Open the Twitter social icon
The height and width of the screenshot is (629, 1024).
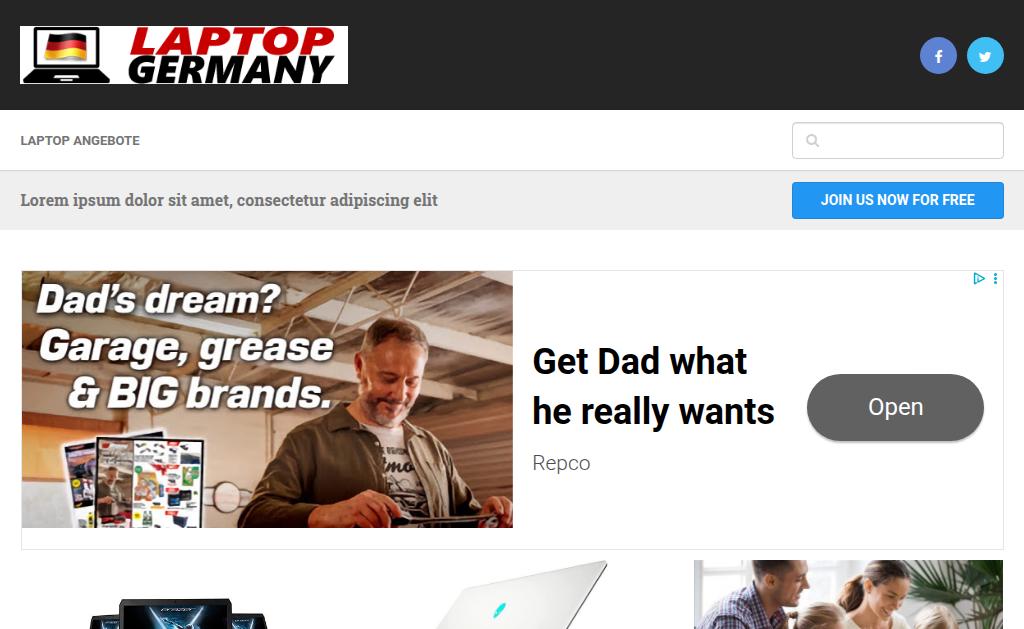[x=985, y=56]
